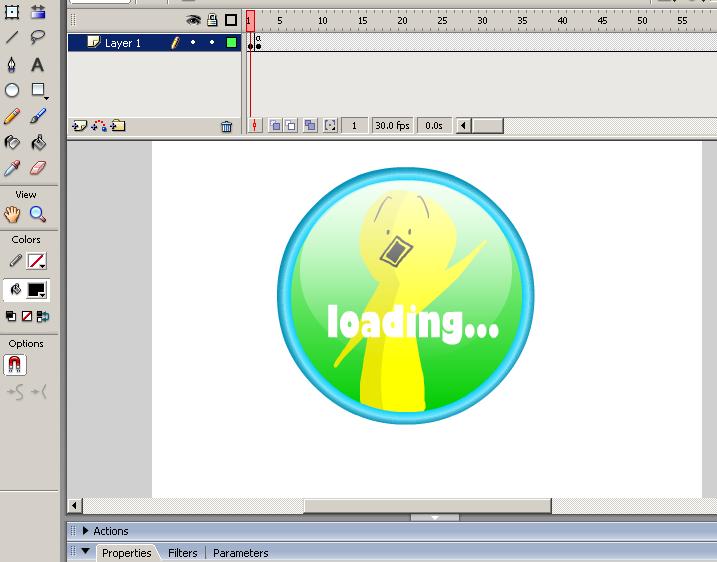
Task: Open the Rectangle tool flyout
Action: click(x=38, y=91)
